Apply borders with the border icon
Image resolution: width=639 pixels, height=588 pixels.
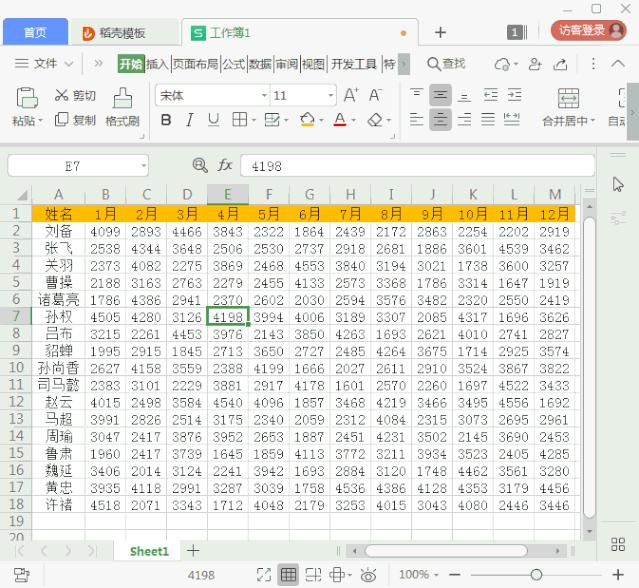click(x=239, y=120)
